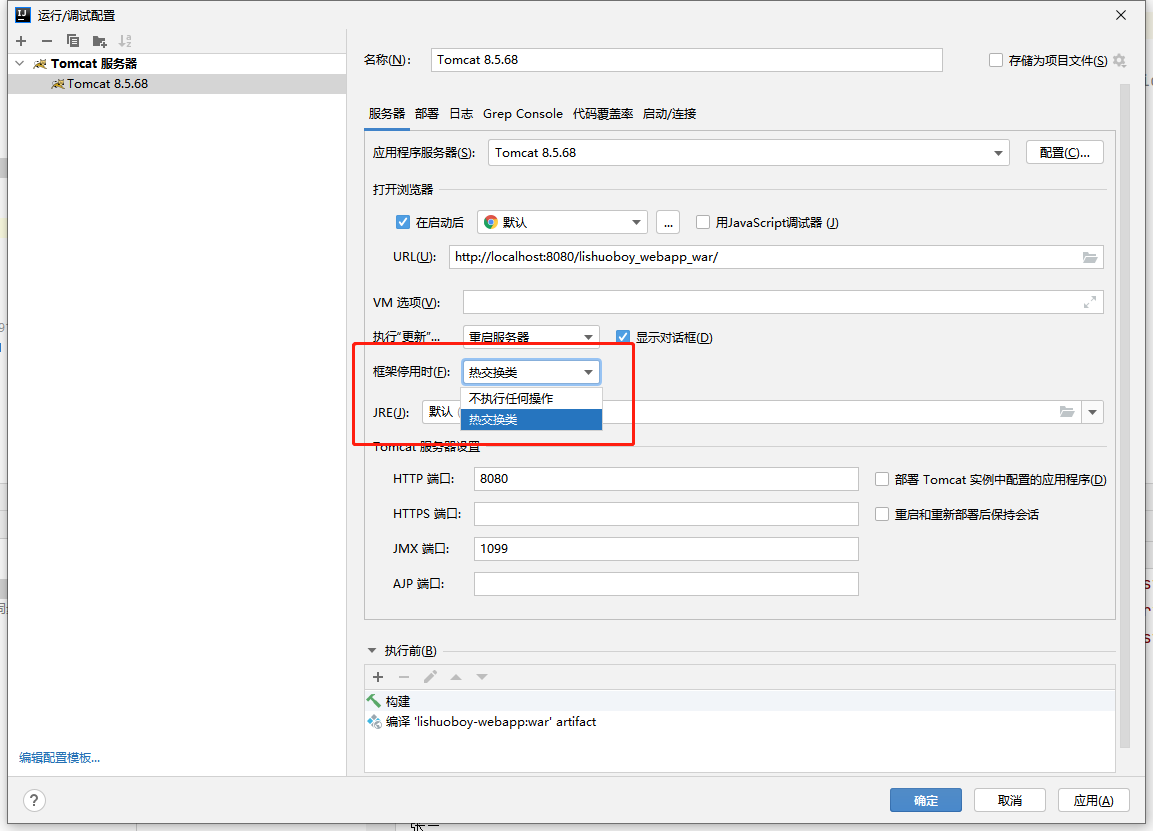Remove before-launch task with minus icon
Viewport: 1153px width, 831px height.
coord(404,677)
